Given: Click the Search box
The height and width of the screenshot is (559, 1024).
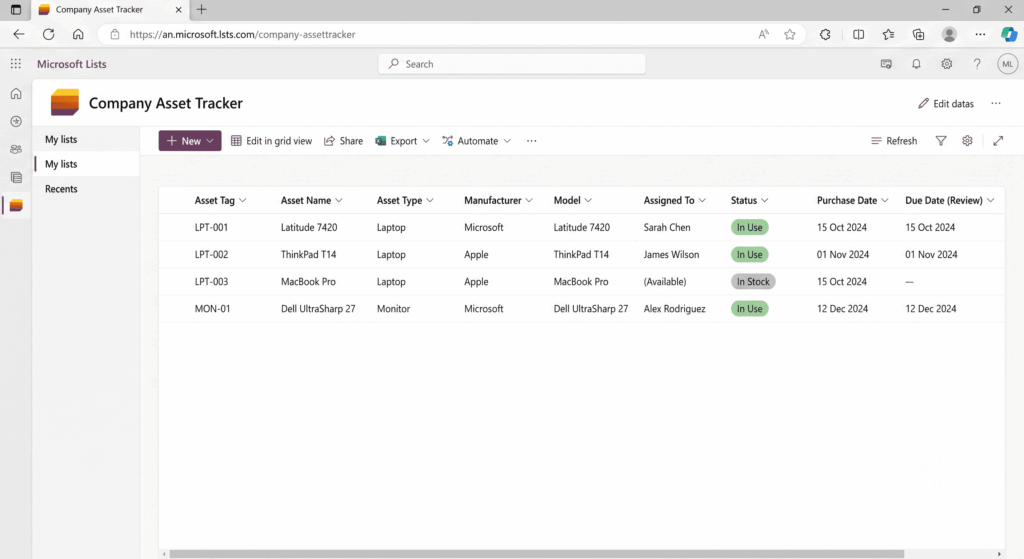Looking at the screenshot, I should tap(512, 64).
